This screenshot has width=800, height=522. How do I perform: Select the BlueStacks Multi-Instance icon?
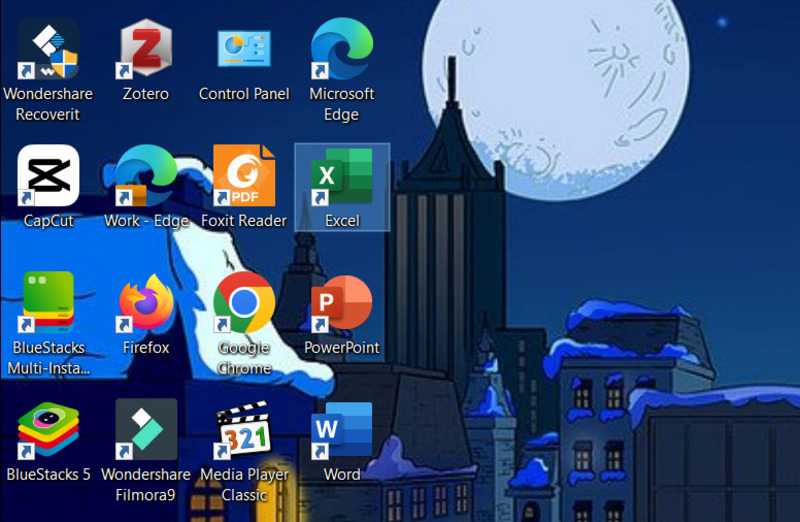(48, 303)
